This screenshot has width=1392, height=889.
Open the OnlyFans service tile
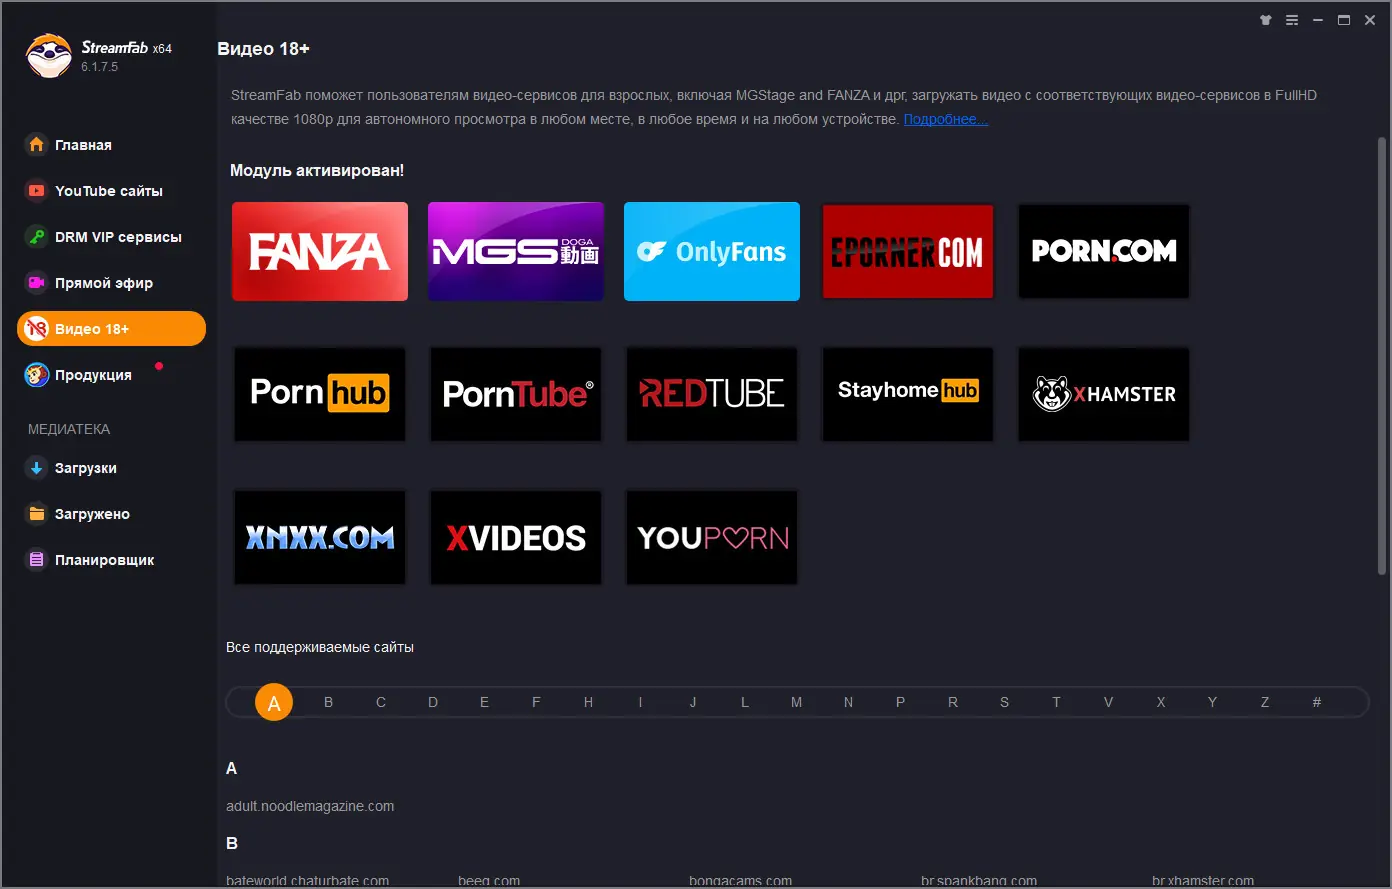(712, 251)
